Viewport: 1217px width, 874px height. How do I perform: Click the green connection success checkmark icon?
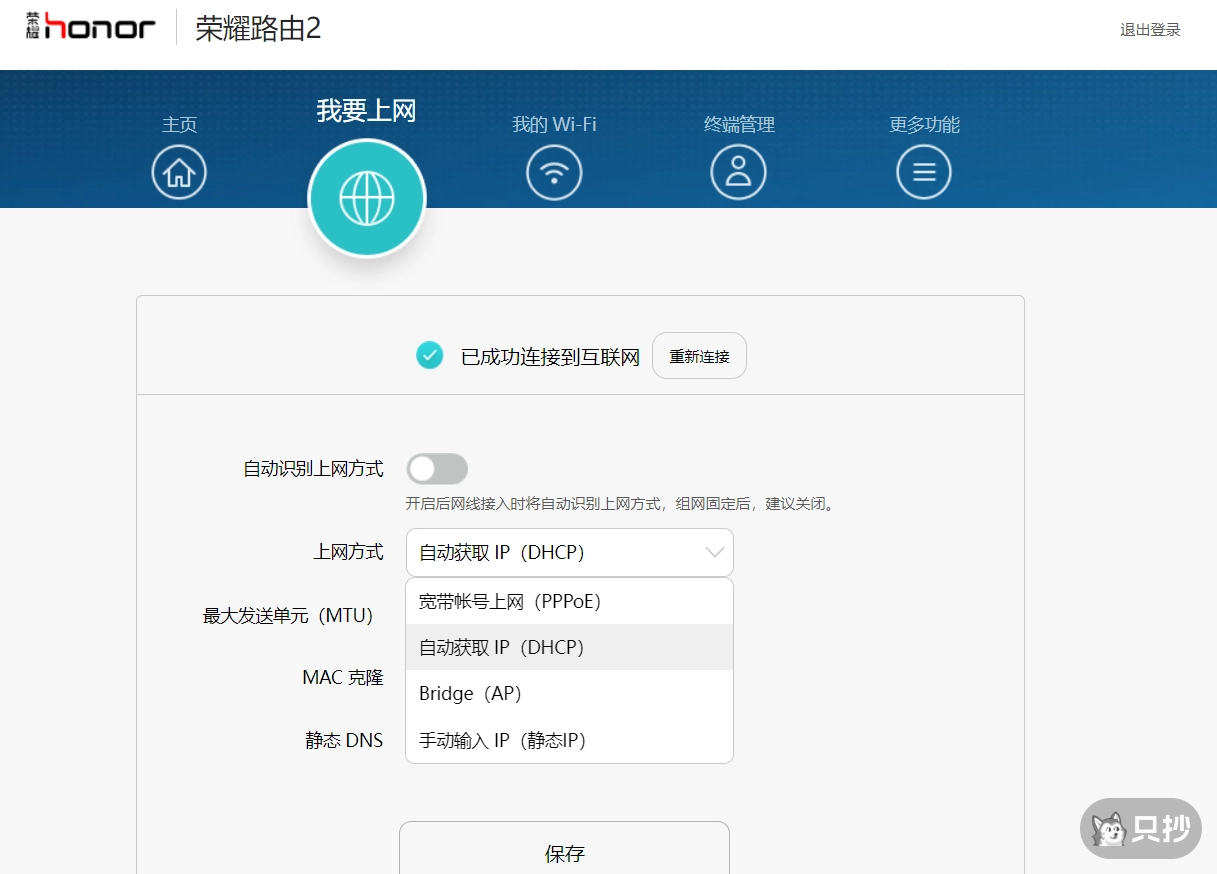[x=429, y=355]
